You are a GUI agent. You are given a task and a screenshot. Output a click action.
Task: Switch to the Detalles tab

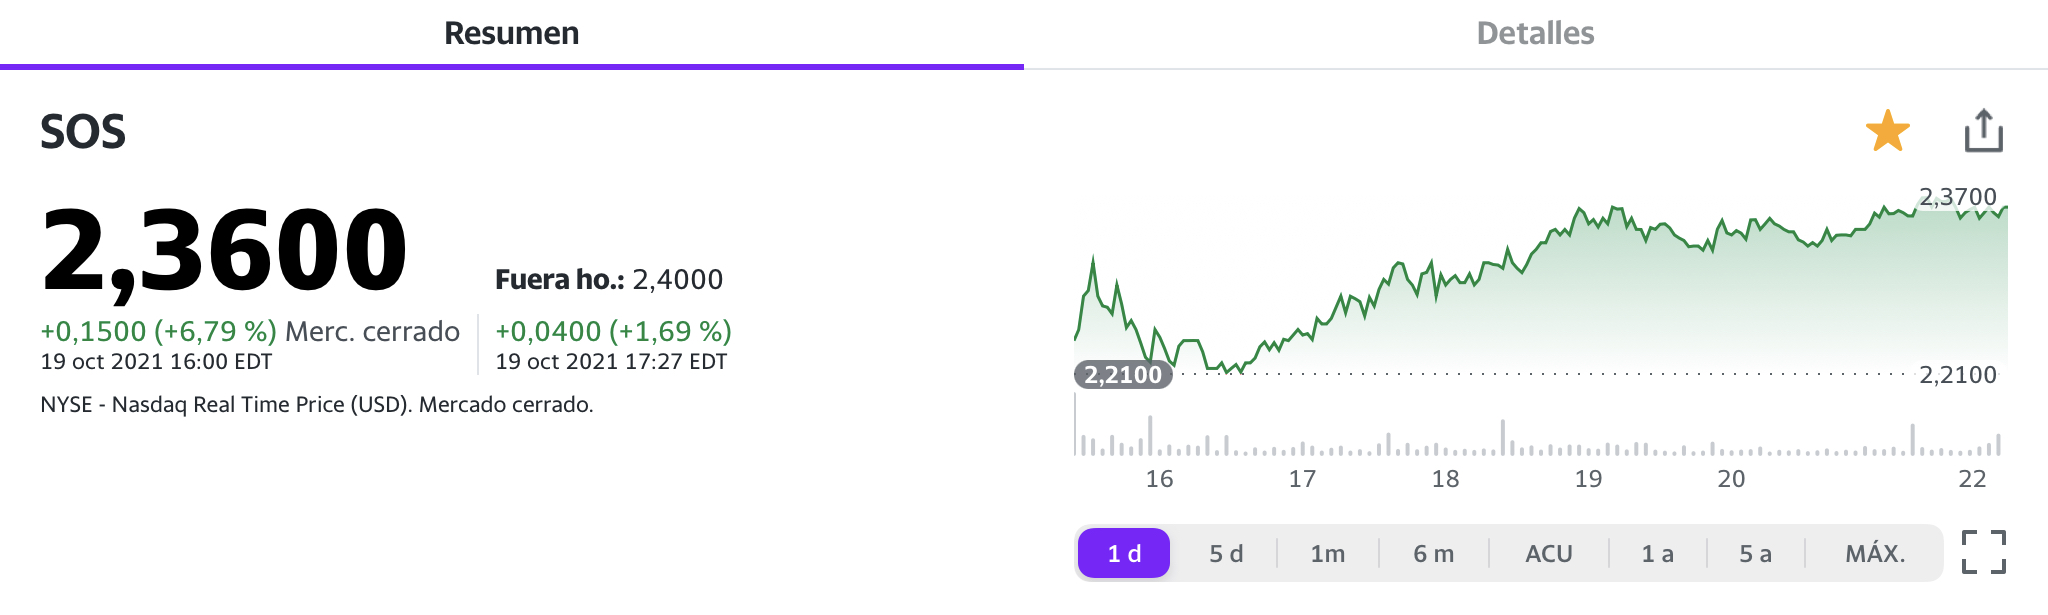1536,34
